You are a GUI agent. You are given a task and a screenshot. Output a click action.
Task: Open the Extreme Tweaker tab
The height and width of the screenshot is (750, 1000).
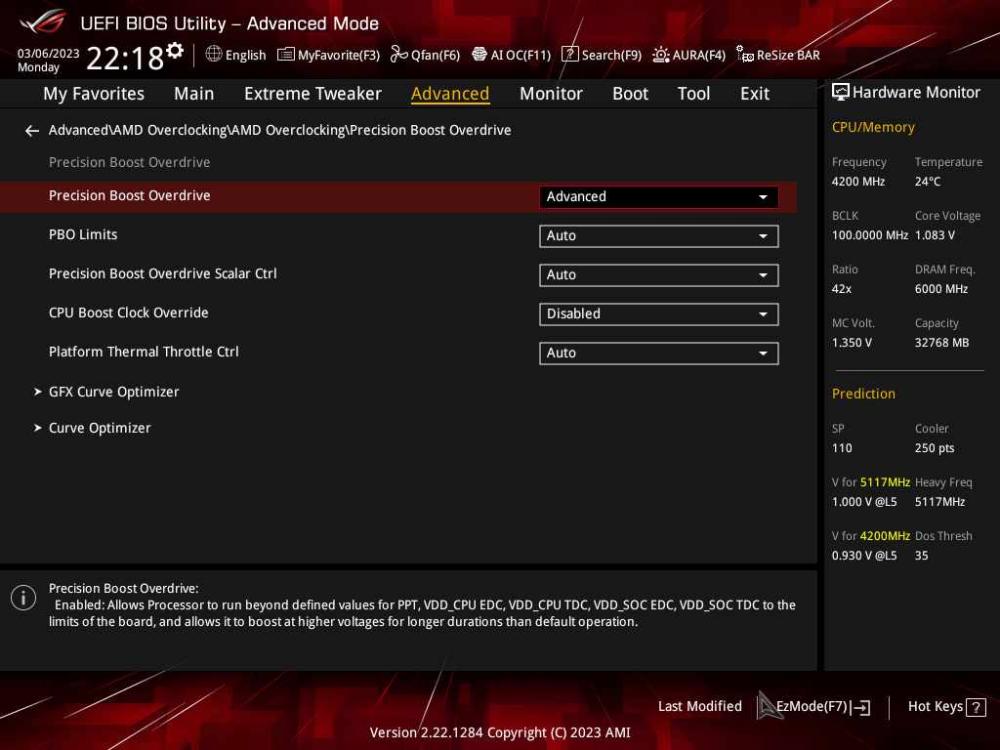click(x=312, y=94)
